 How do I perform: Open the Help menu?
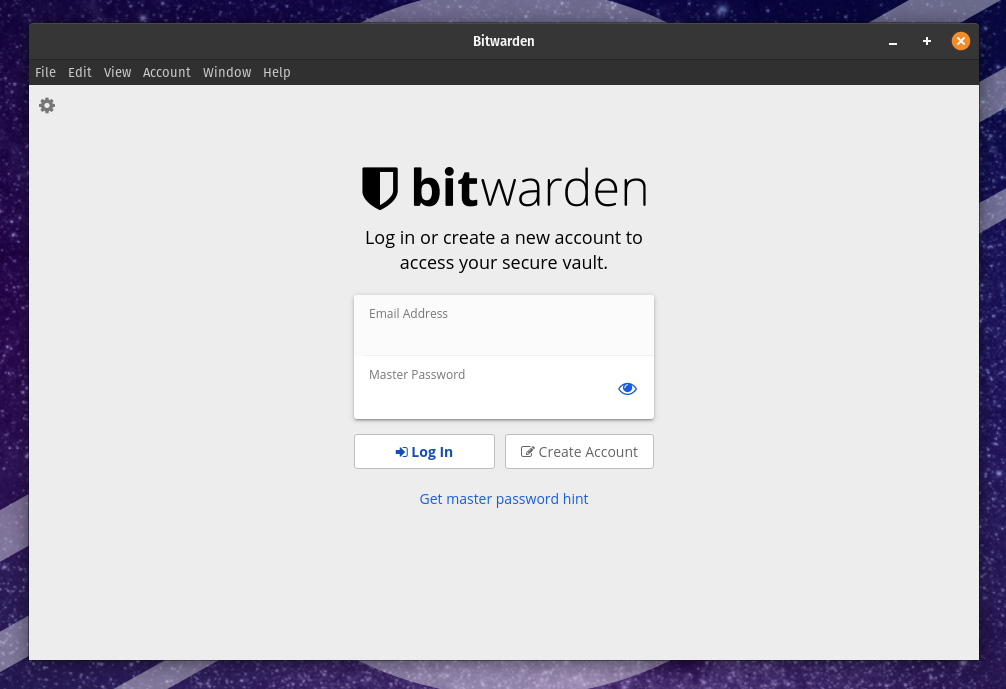277,72
